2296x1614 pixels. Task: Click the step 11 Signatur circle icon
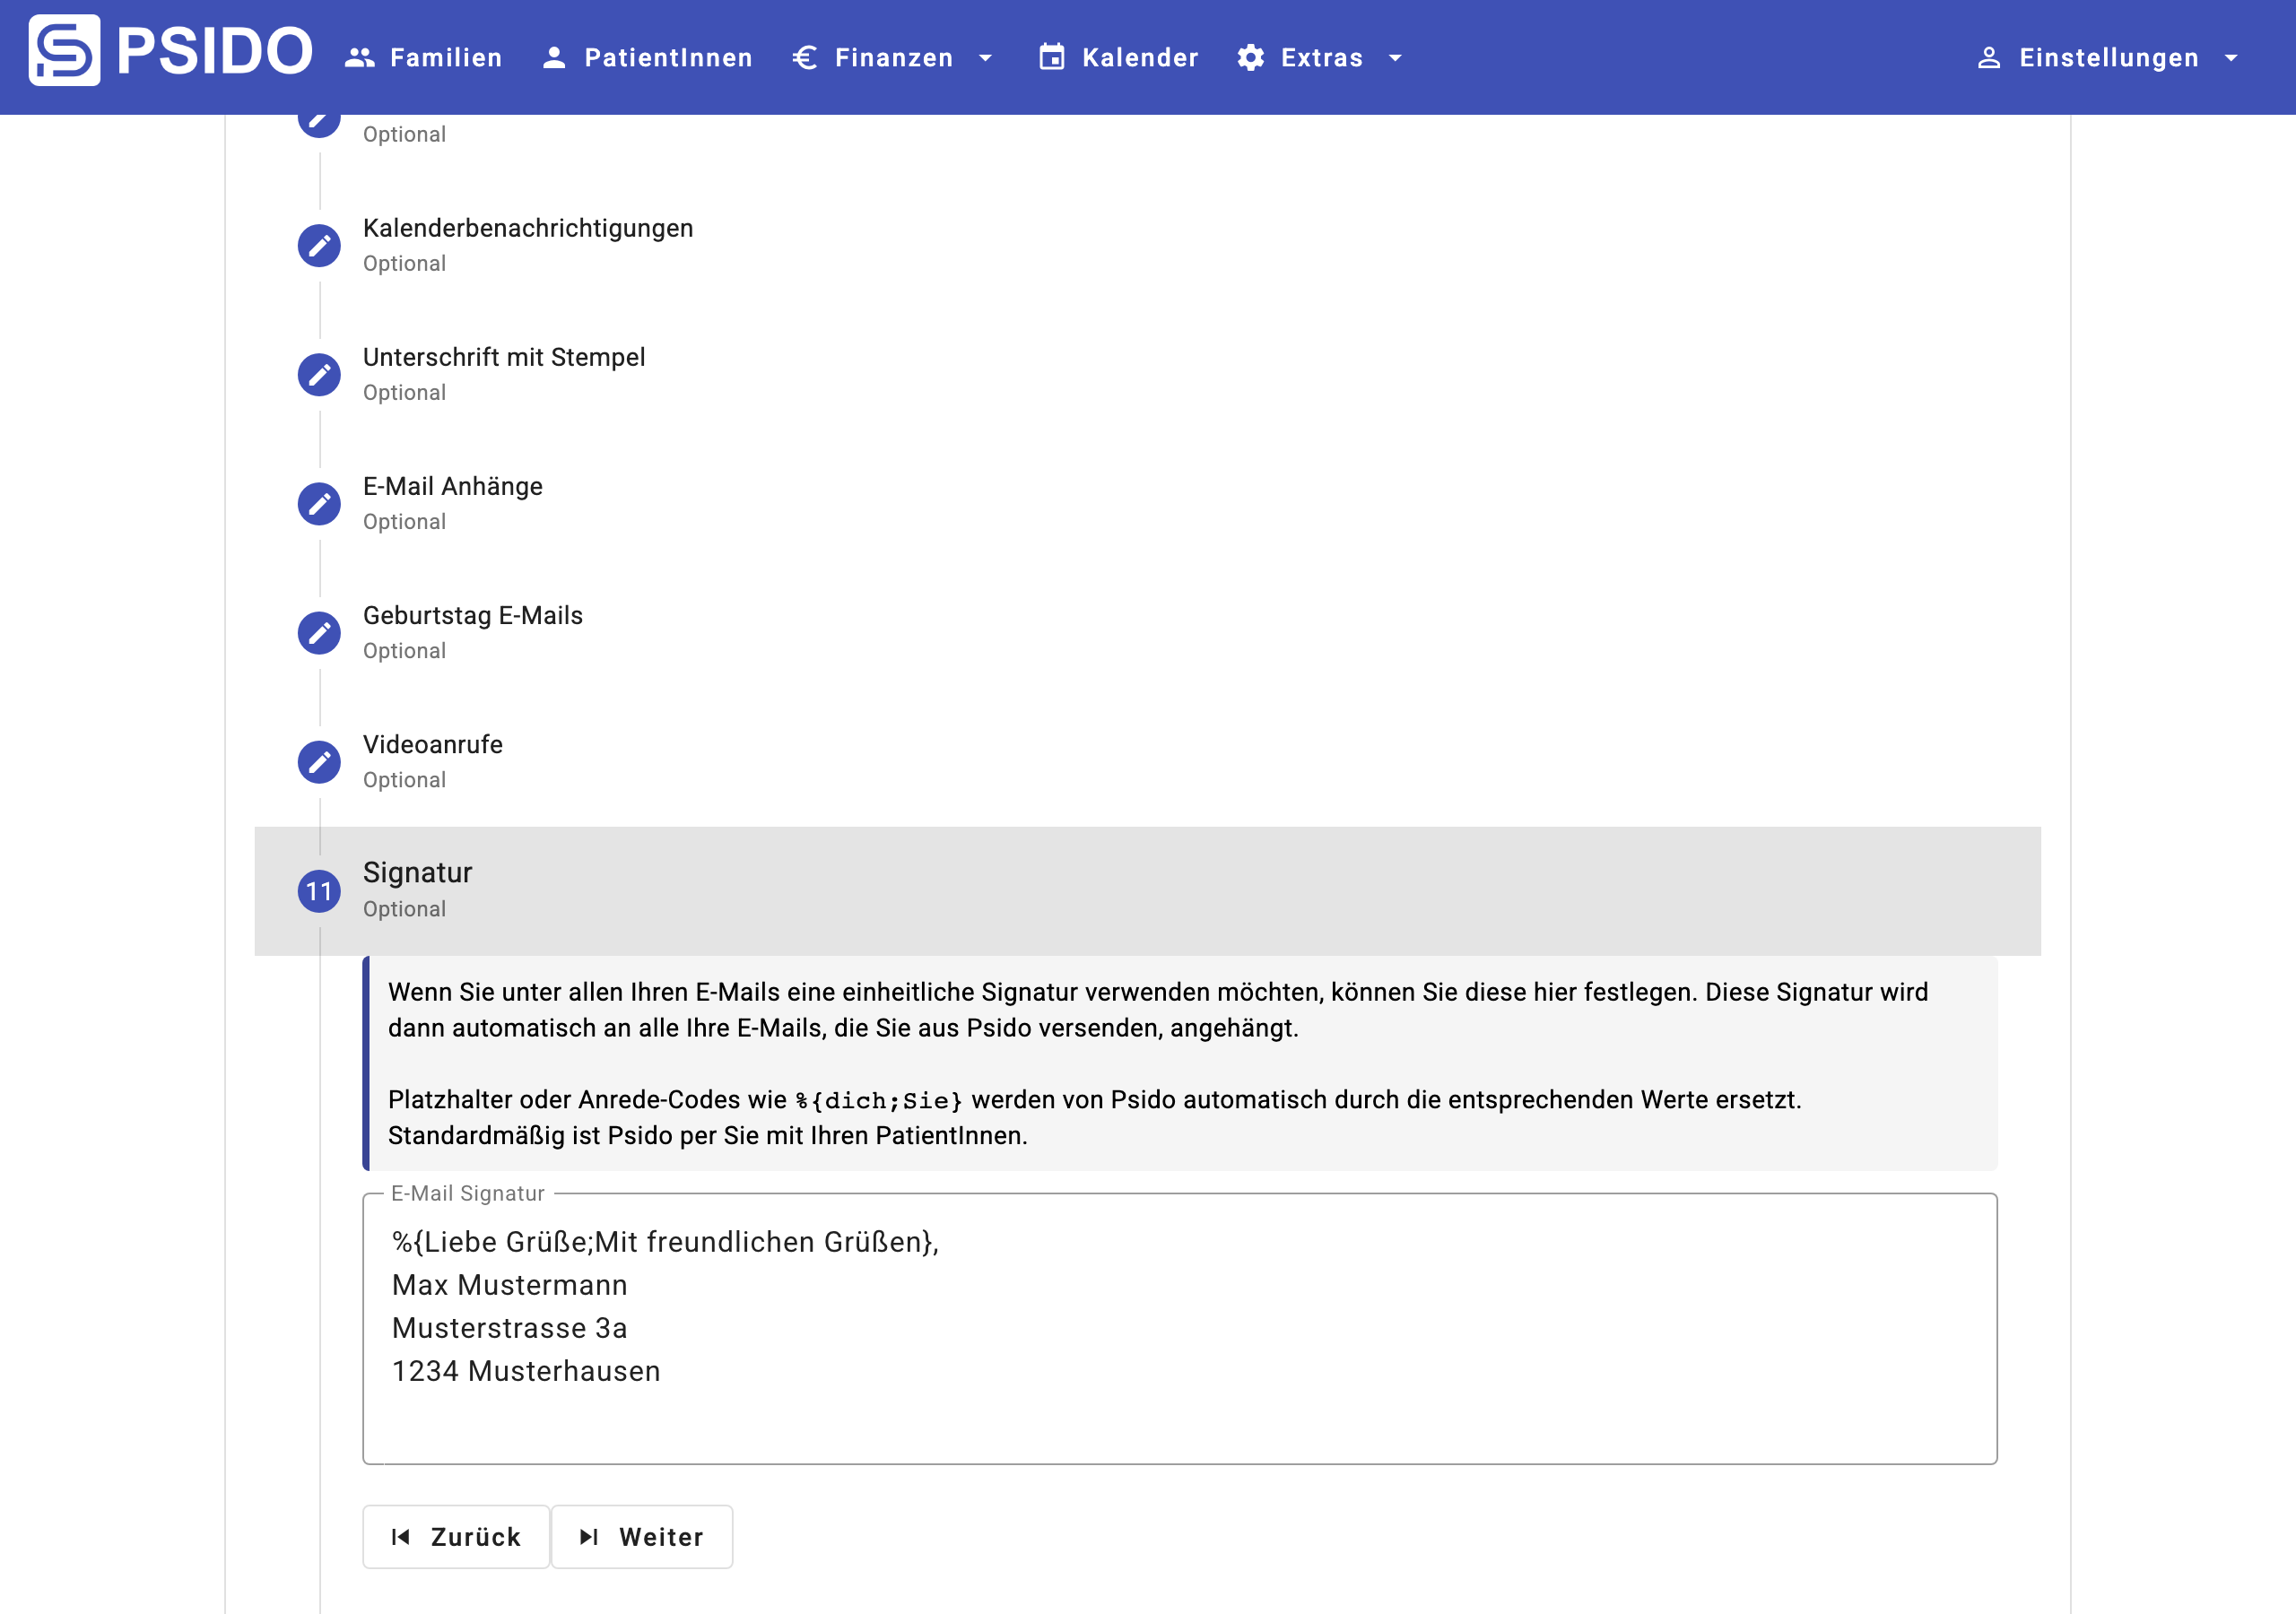click(319, 890)
